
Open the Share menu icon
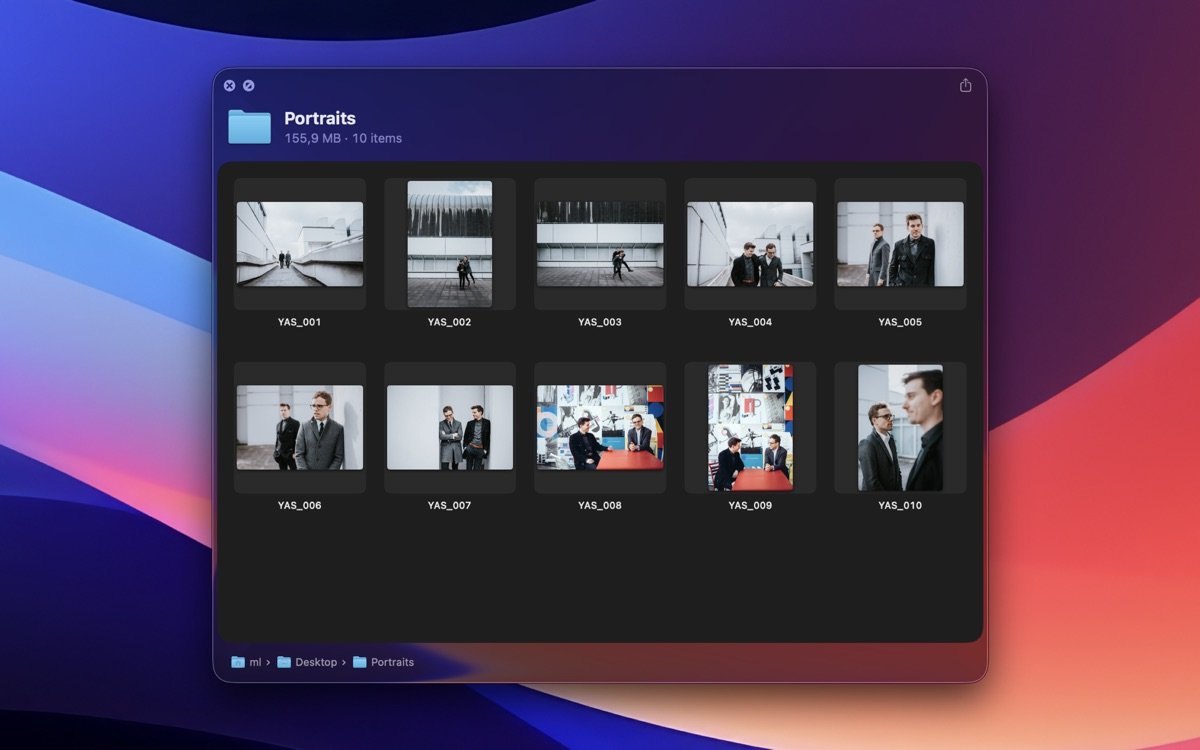(965, 86)
